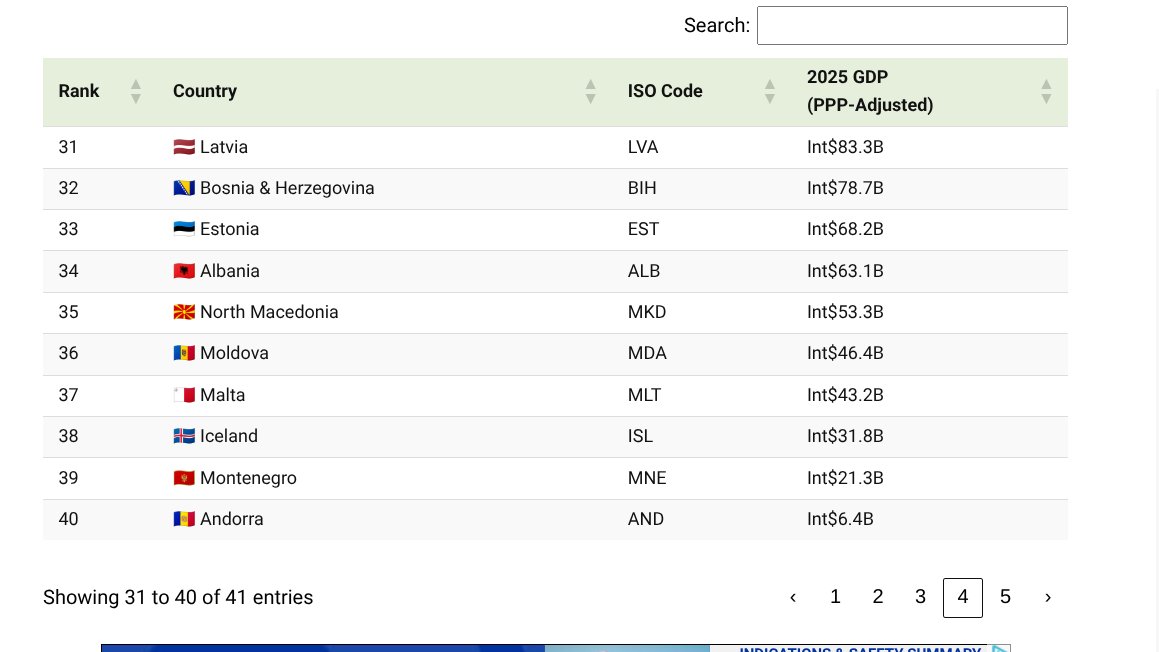Click GDP value Int$6.4B

pos(840,518)
